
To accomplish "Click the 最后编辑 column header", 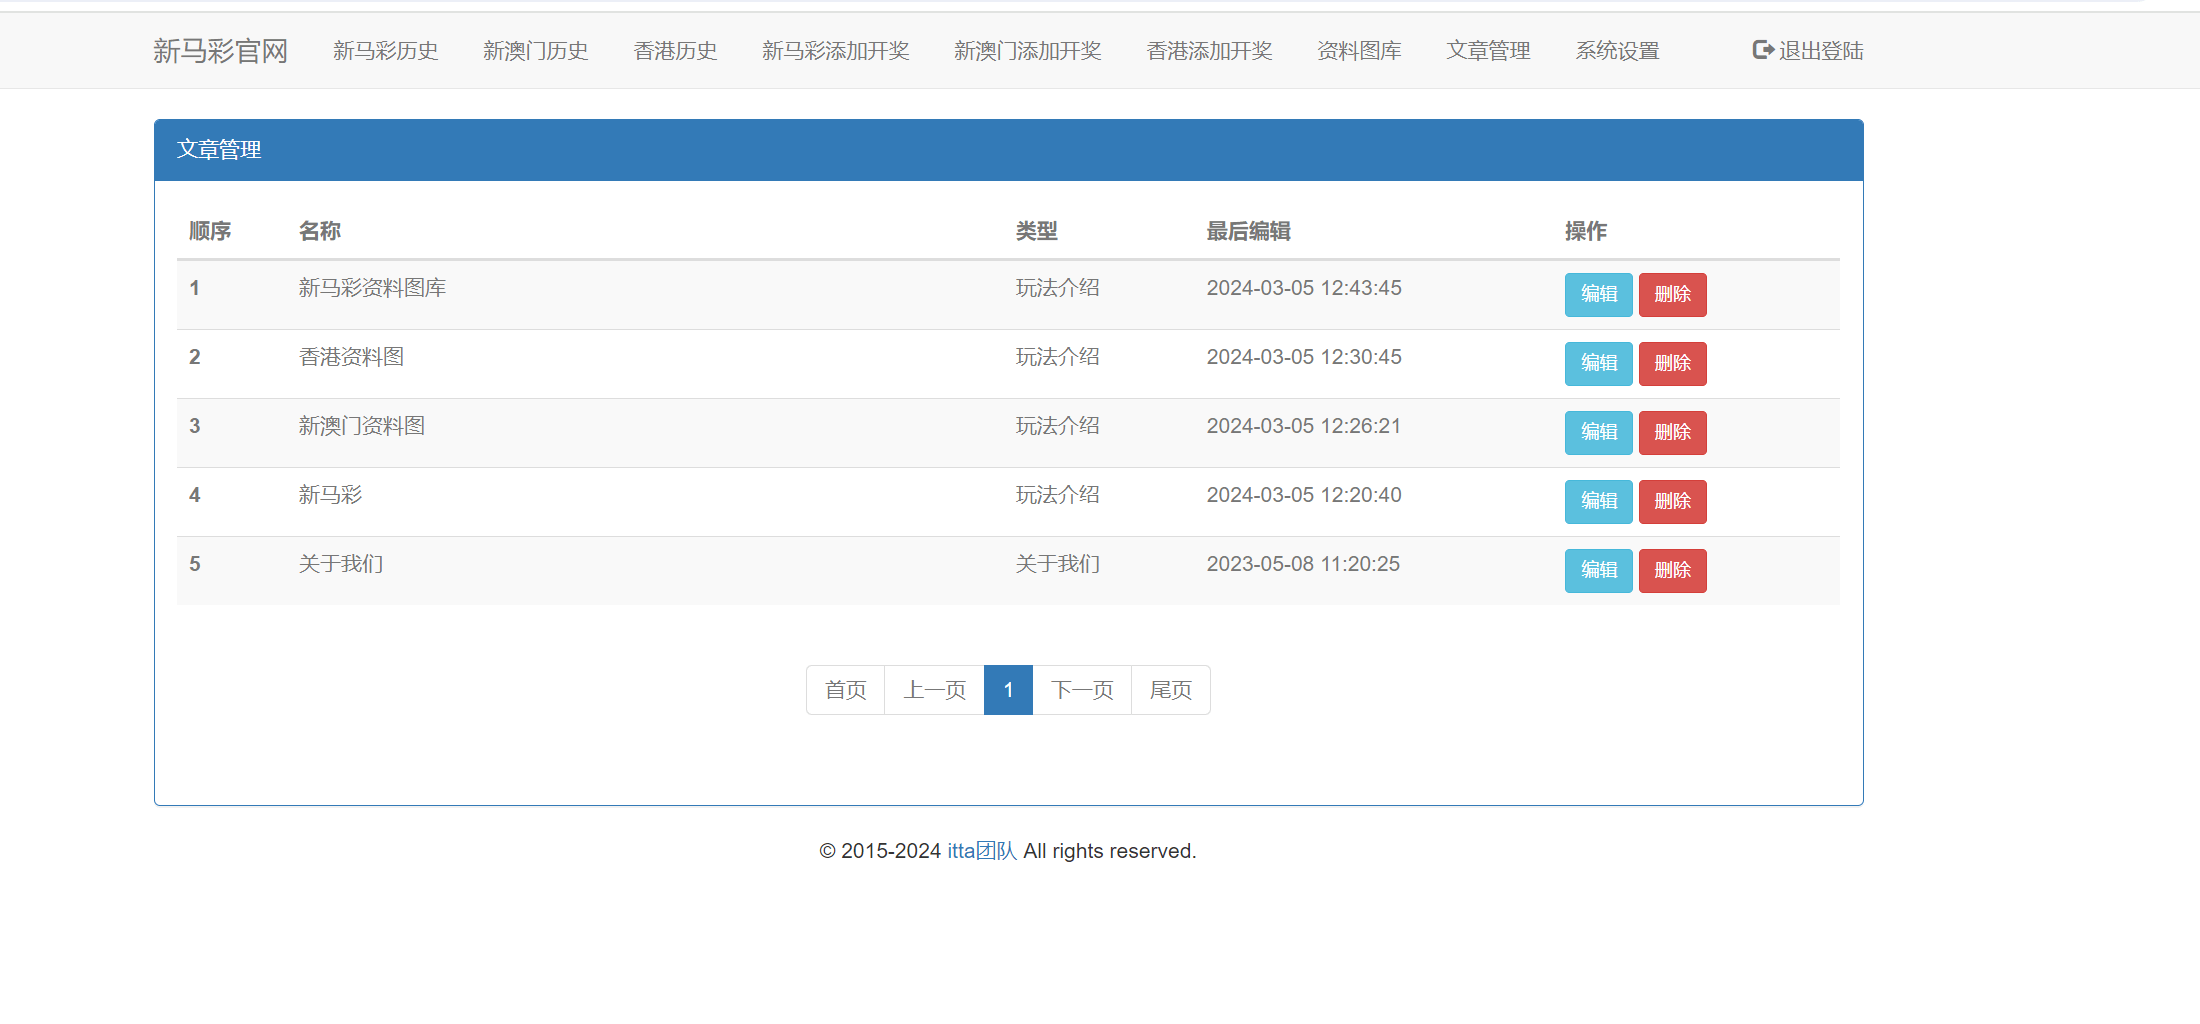I will [1248, 231].
